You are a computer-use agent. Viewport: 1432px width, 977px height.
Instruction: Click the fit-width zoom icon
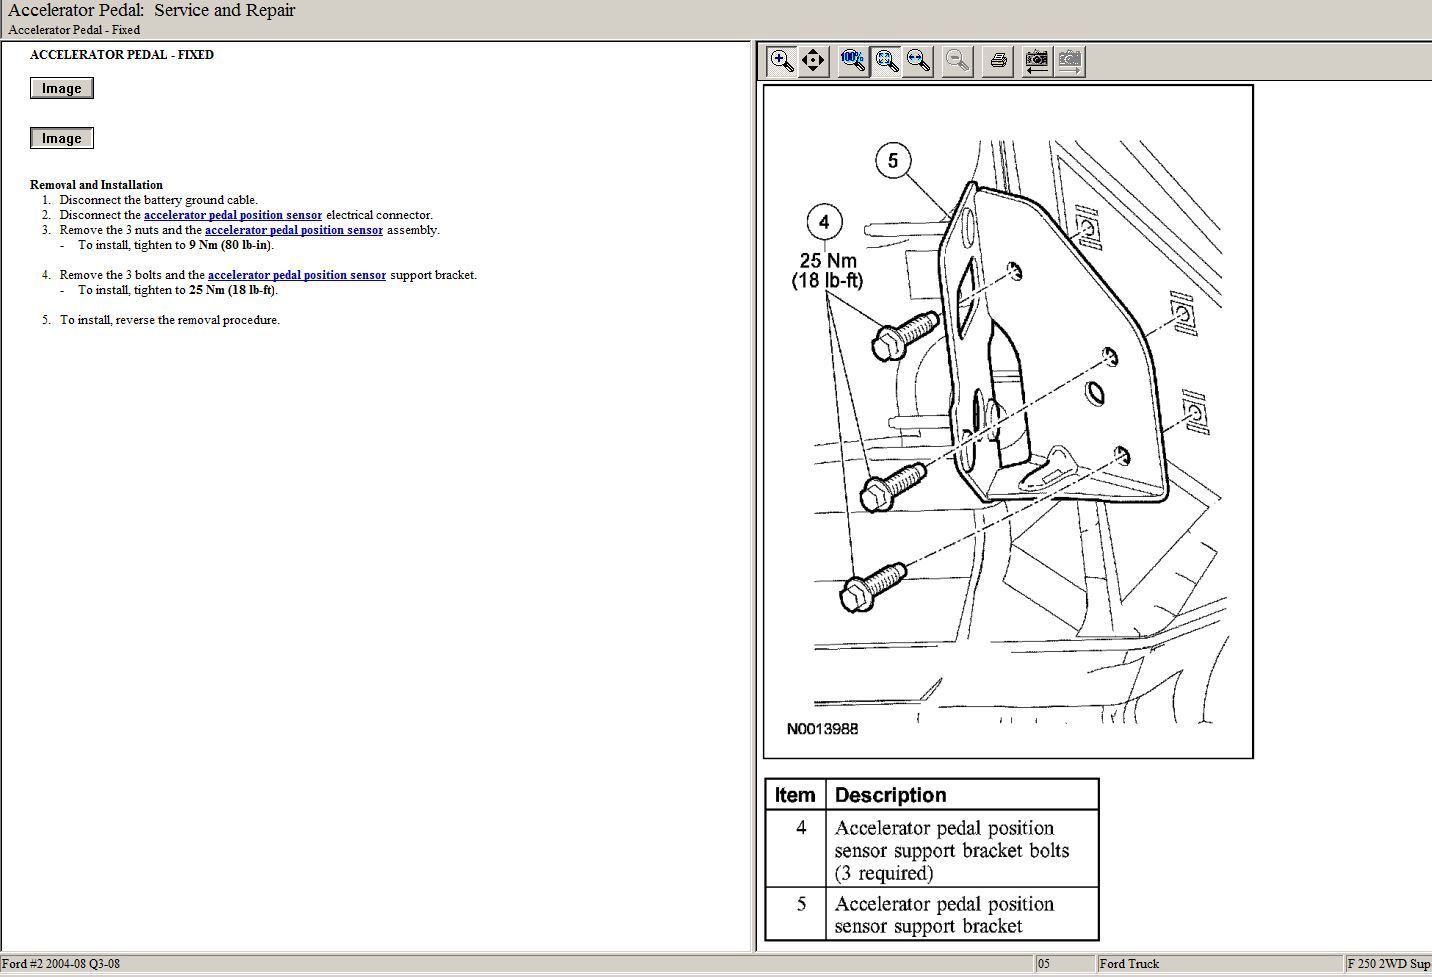(918, 61)
